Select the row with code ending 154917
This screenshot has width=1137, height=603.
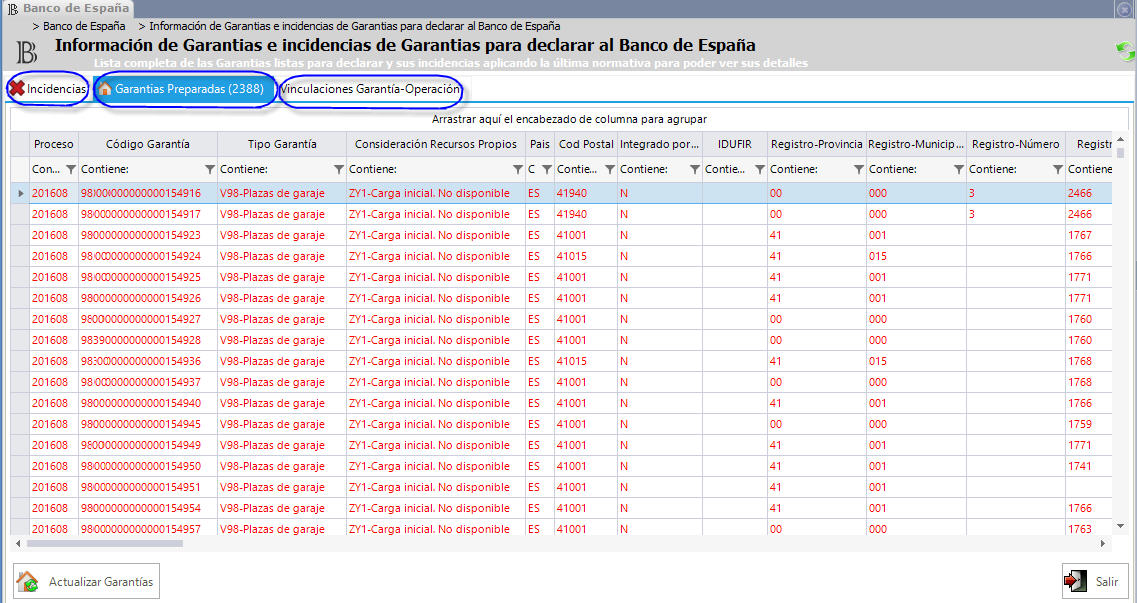point(561,215)
